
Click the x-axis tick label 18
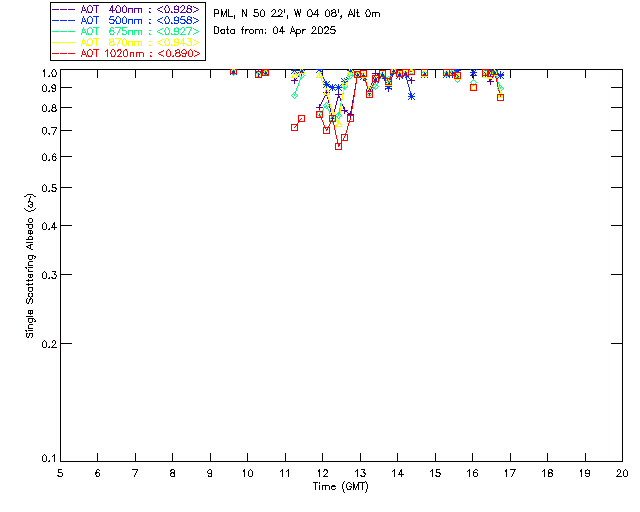547,473
